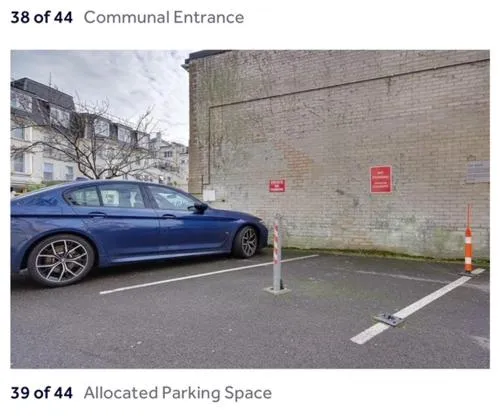Click the orange bollard by the wall

click(x=468, y=240)
